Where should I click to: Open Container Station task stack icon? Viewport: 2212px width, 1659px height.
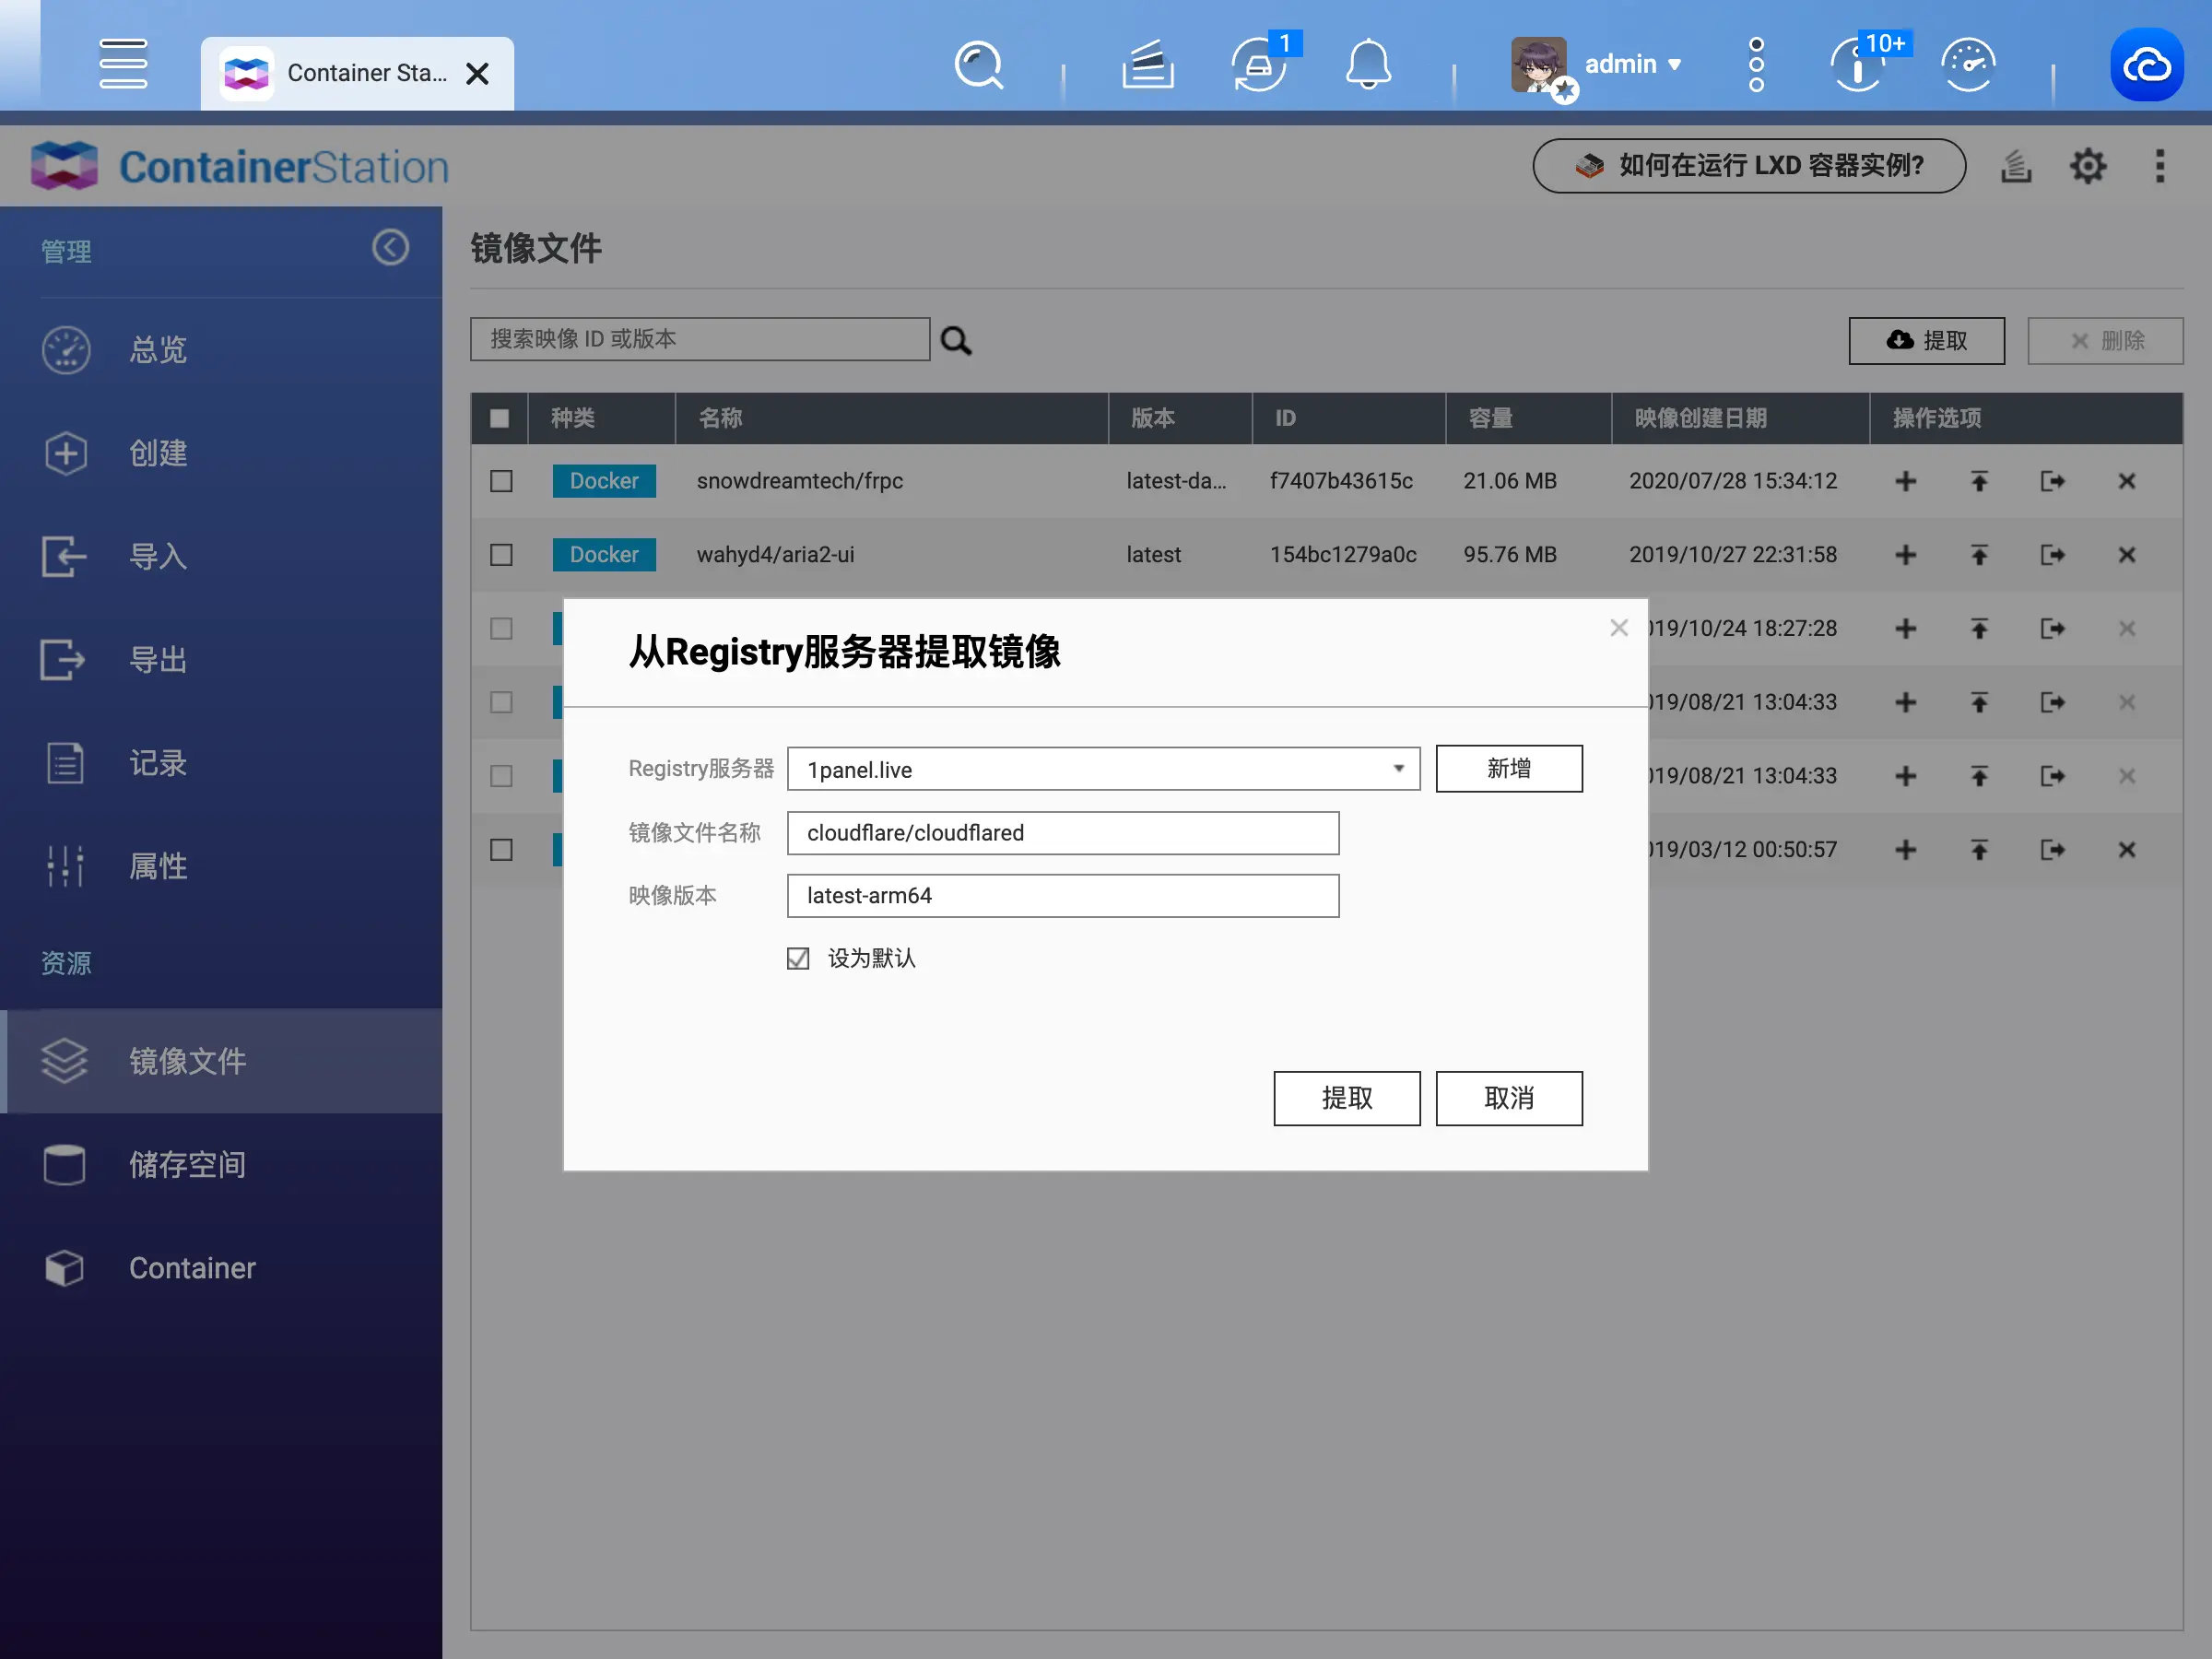[x=2015, y=166]
